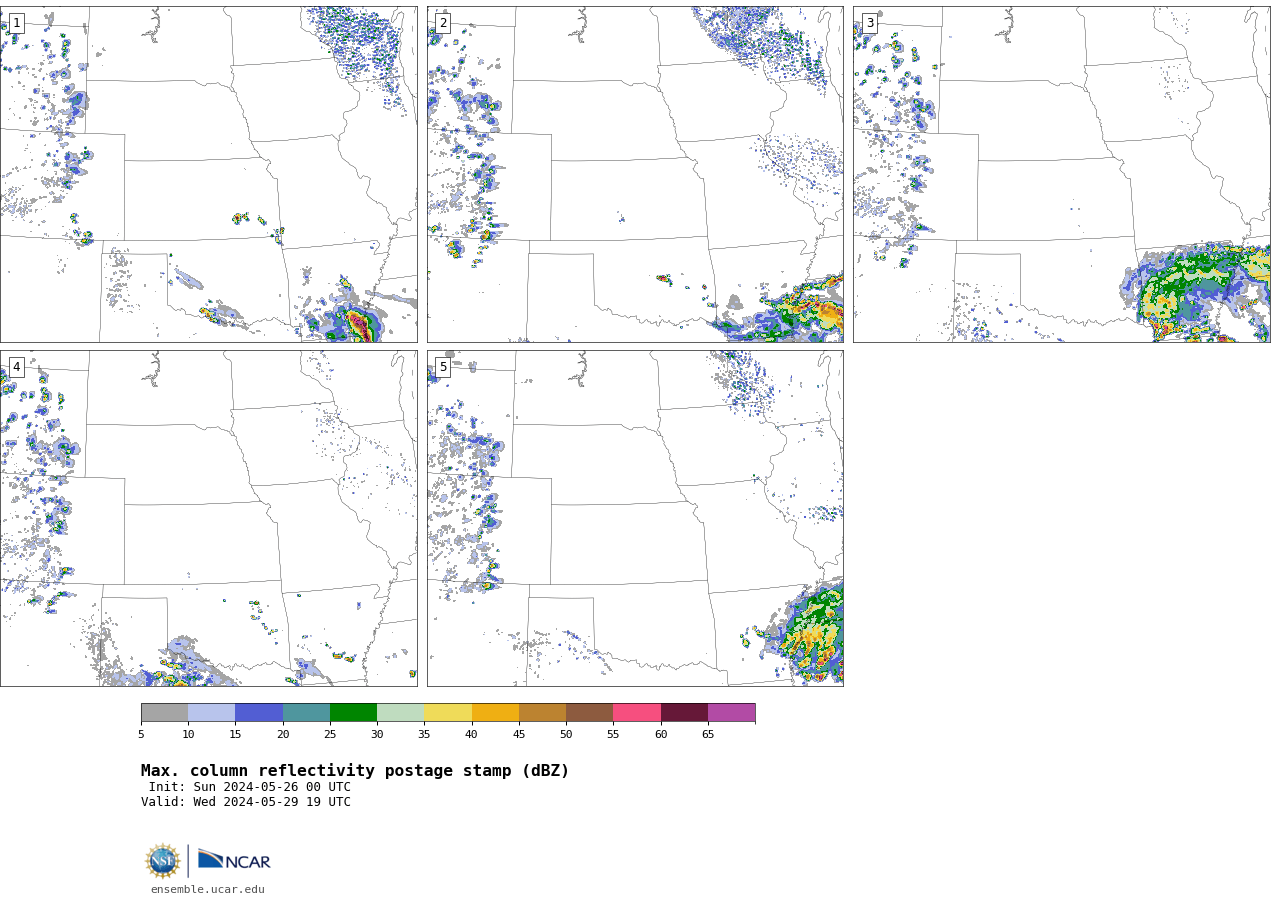The height and width of the screenshot is (901, 1280).
Task: Click the panel number 2 label
Action: click(x=443, y=23)
